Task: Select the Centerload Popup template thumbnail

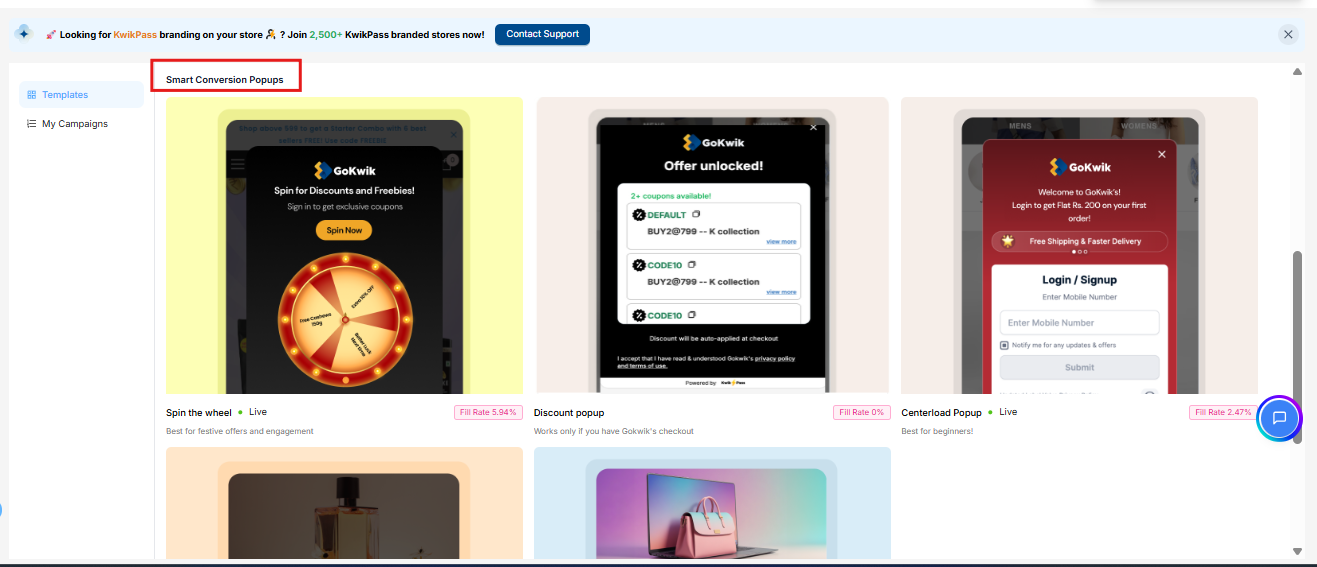Action: coord(1079,245)
